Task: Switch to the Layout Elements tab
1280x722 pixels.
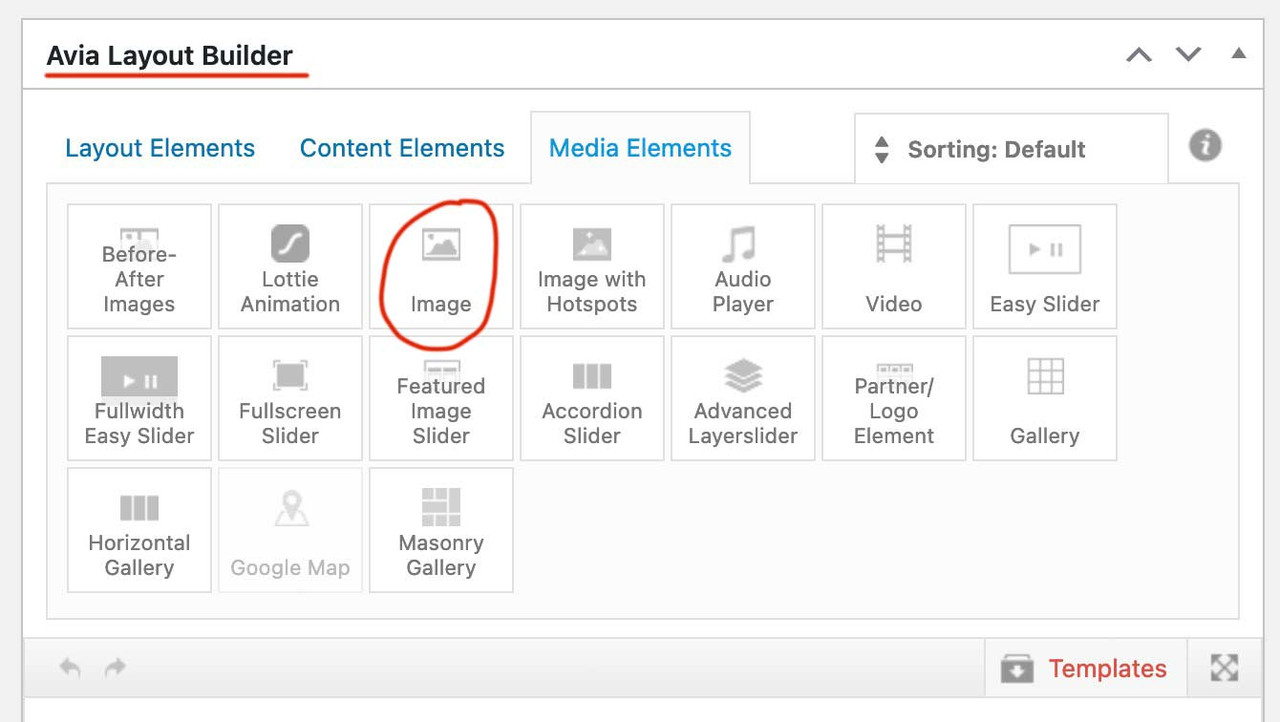Action: (x=160, y=149)
